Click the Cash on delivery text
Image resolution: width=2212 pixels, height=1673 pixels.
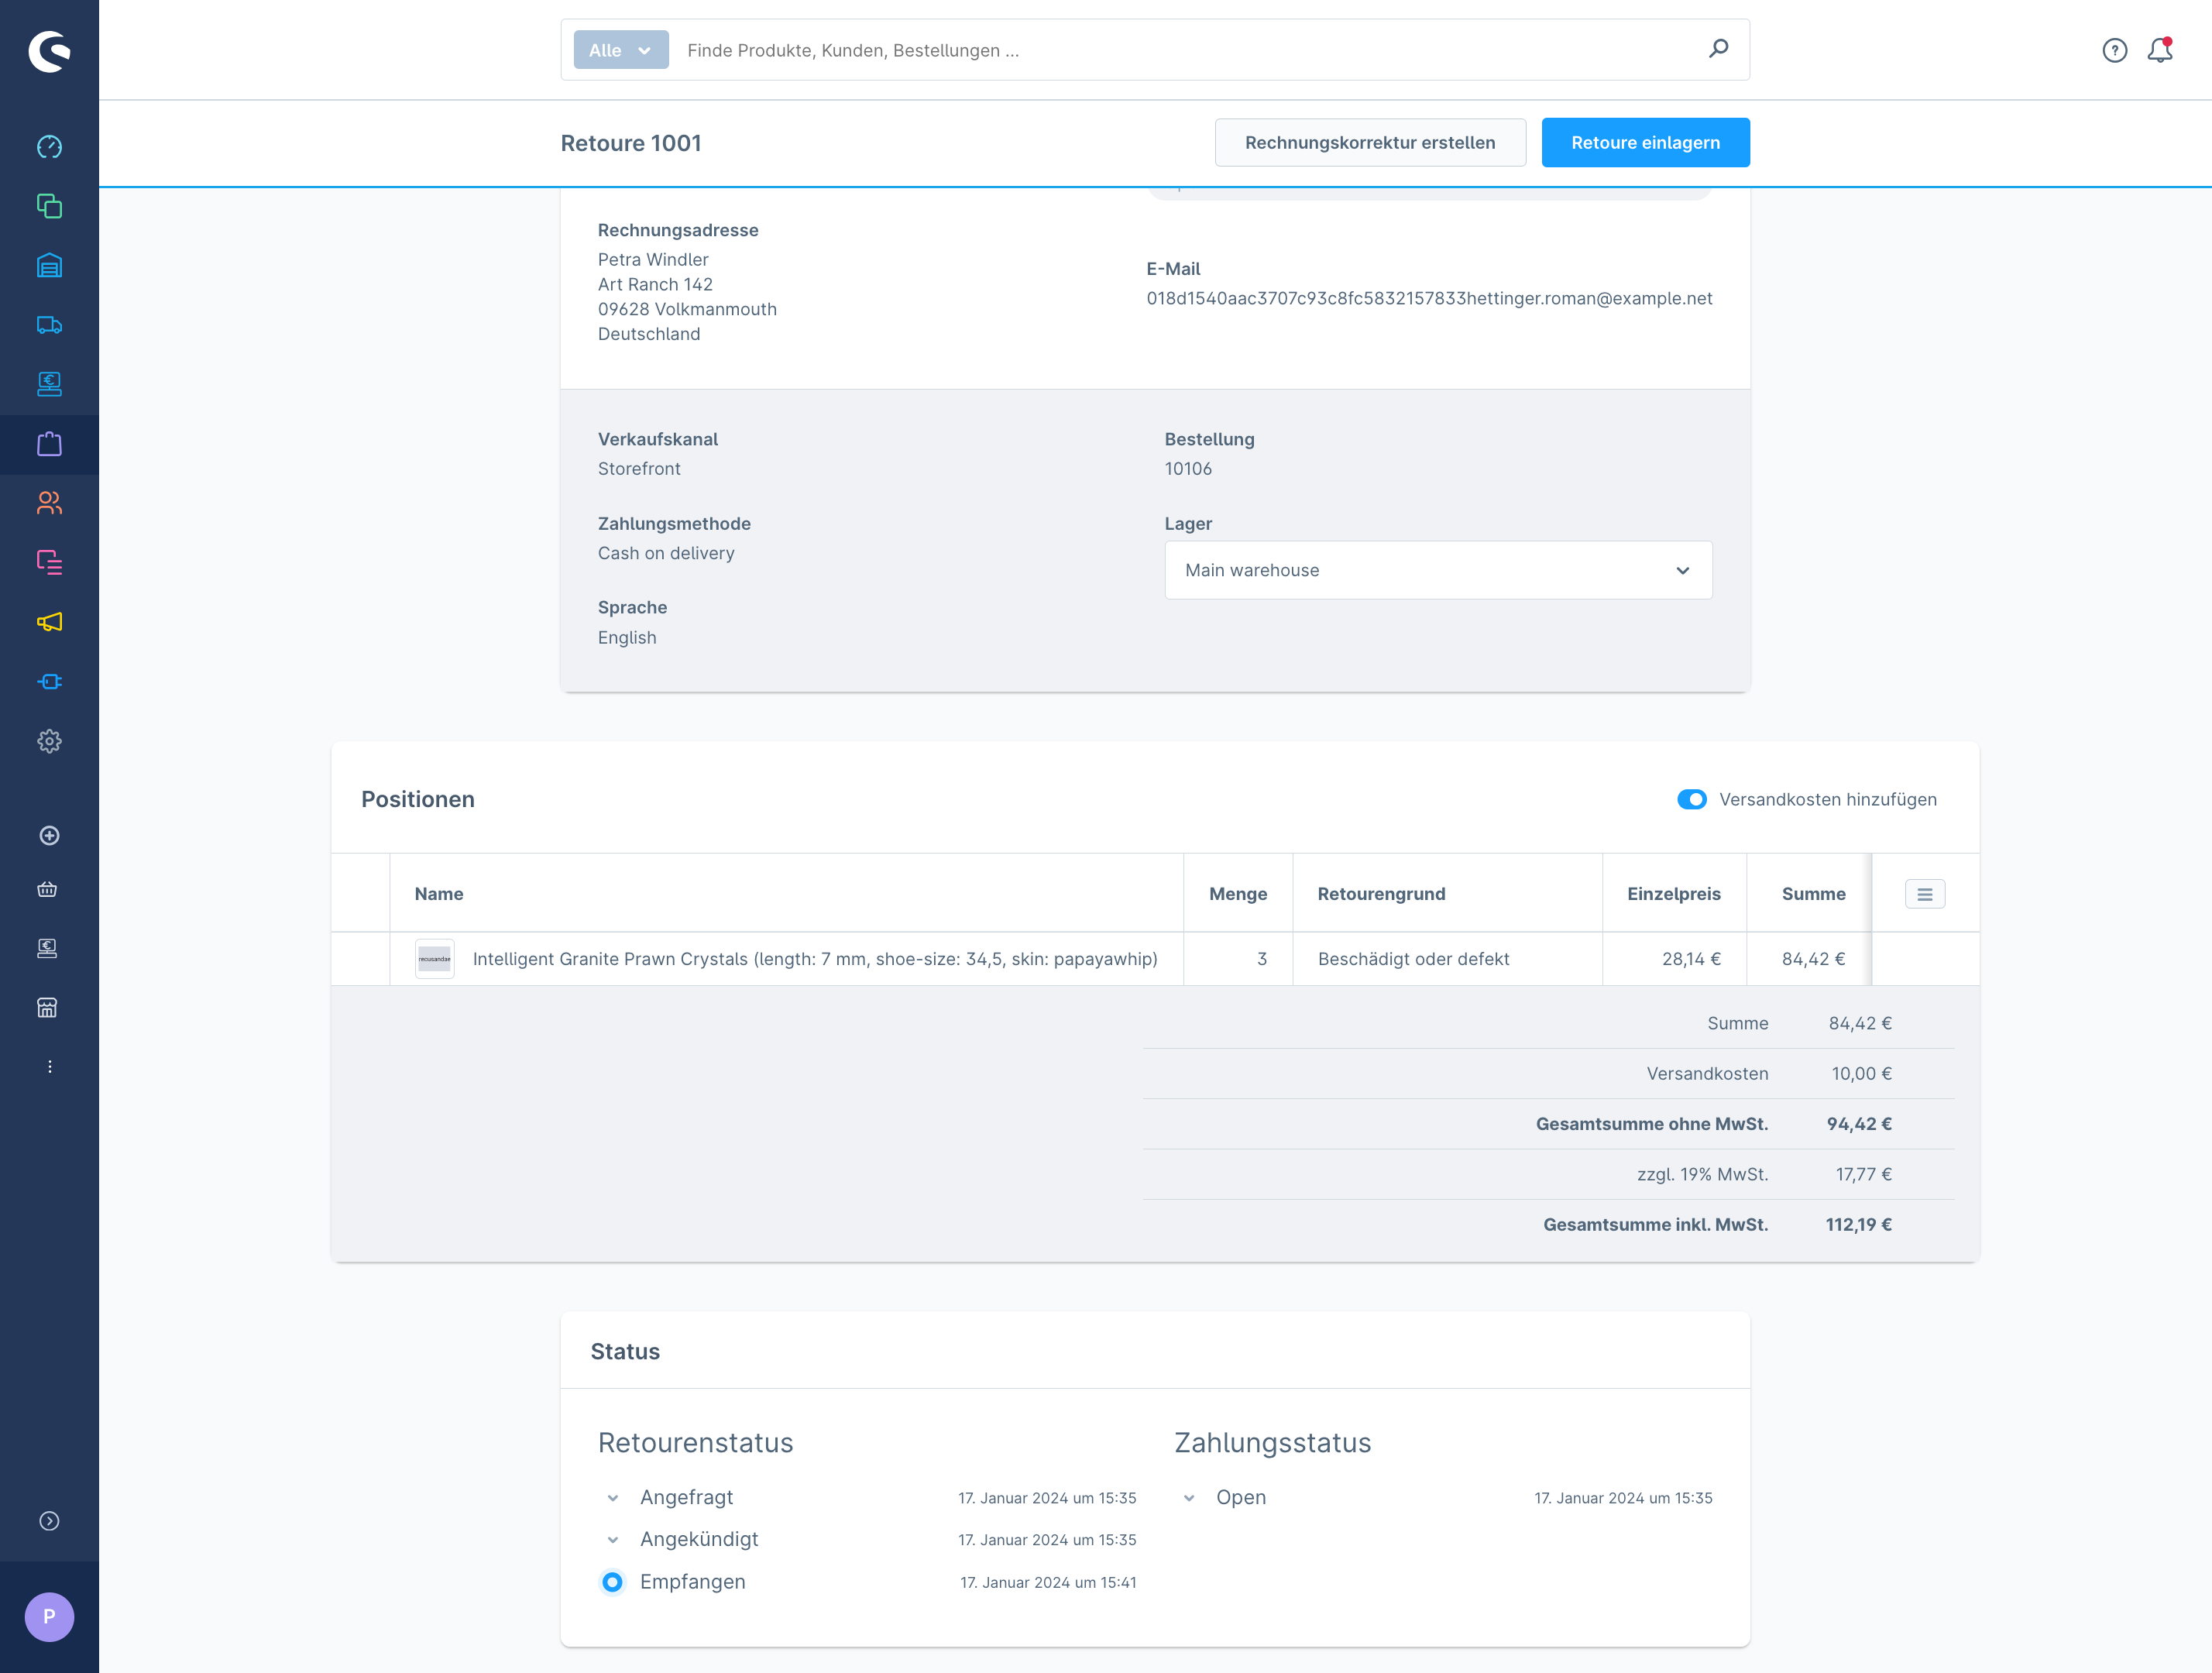pyautogui.click(x=666, y=553)
